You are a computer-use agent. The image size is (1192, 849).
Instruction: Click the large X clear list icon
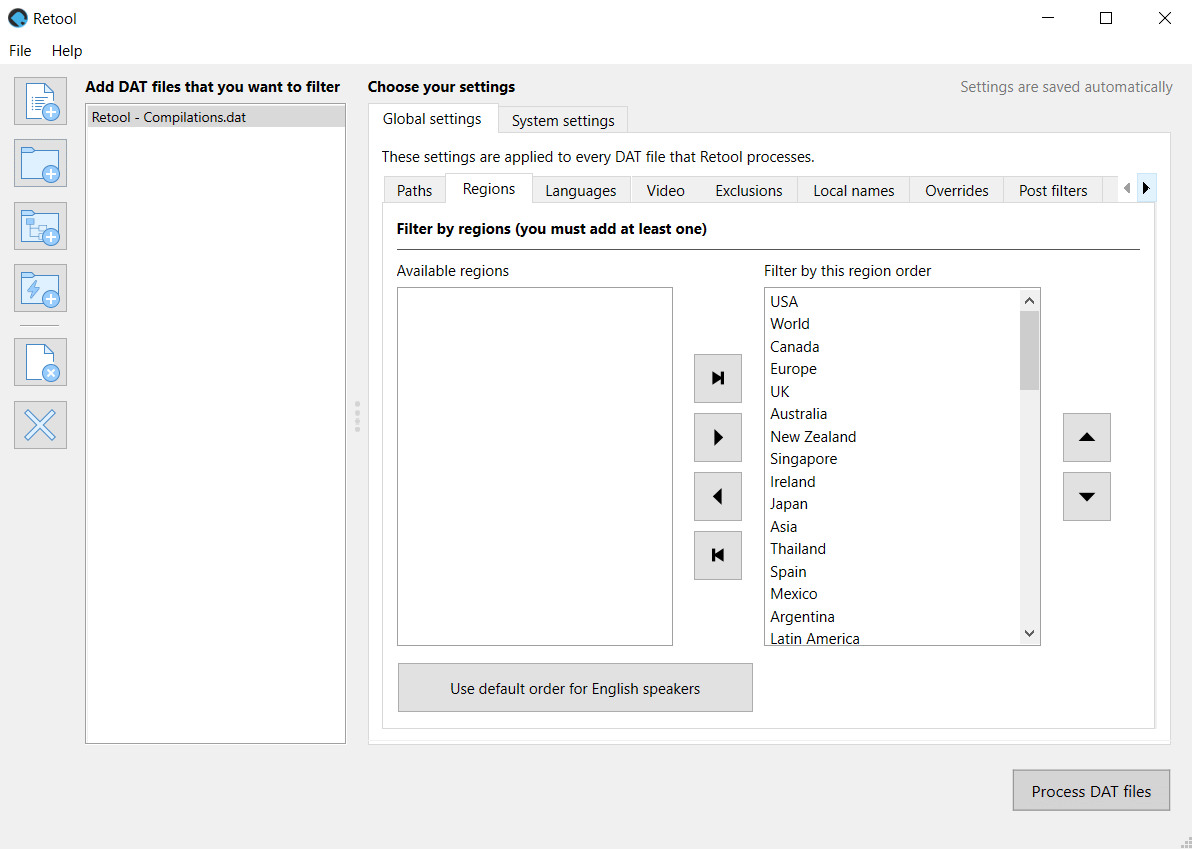coord(40,425)
